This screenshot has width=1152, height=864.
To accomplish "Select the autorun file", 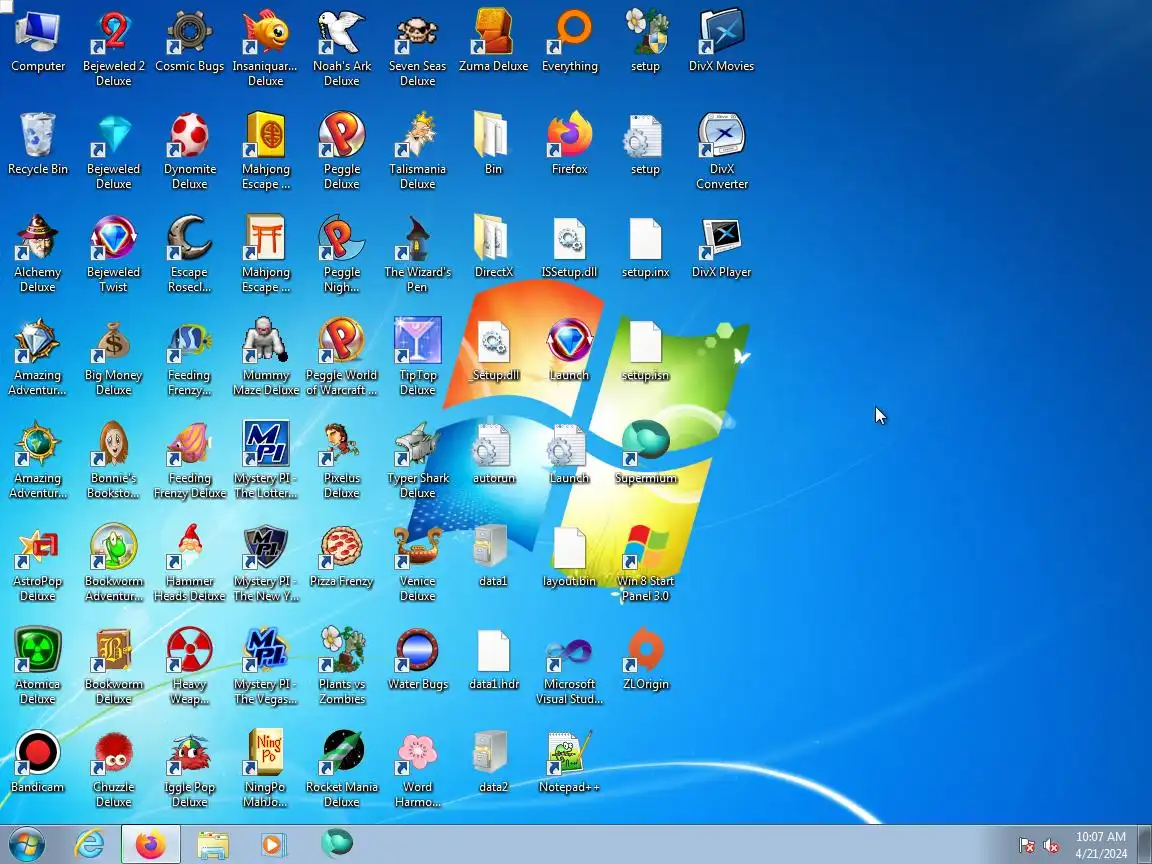I will click(494, 444).
